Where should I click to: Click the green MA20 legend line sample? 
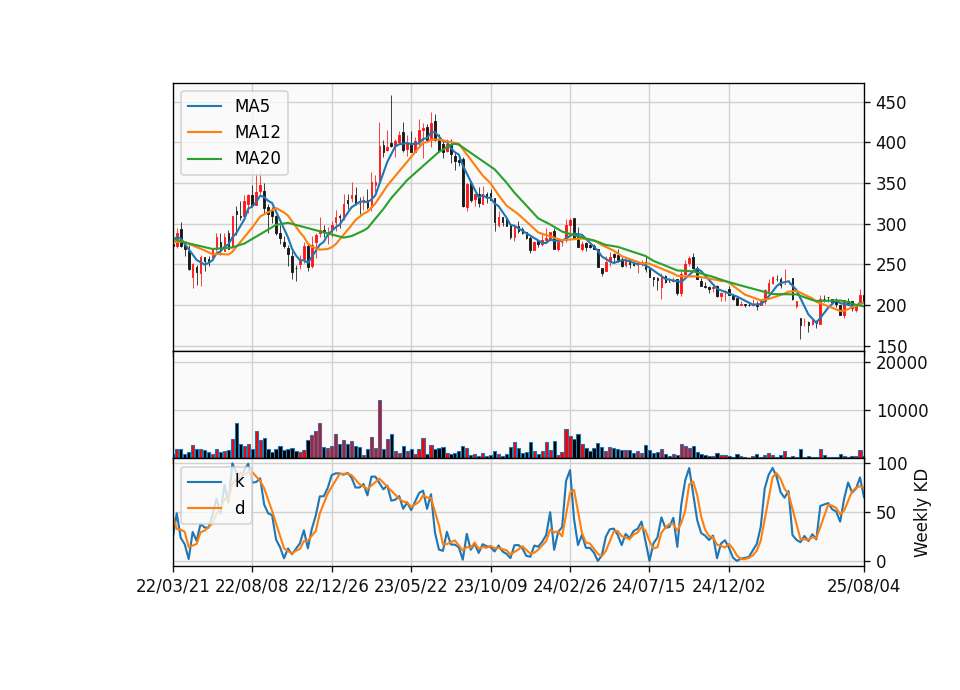point(204,158)
